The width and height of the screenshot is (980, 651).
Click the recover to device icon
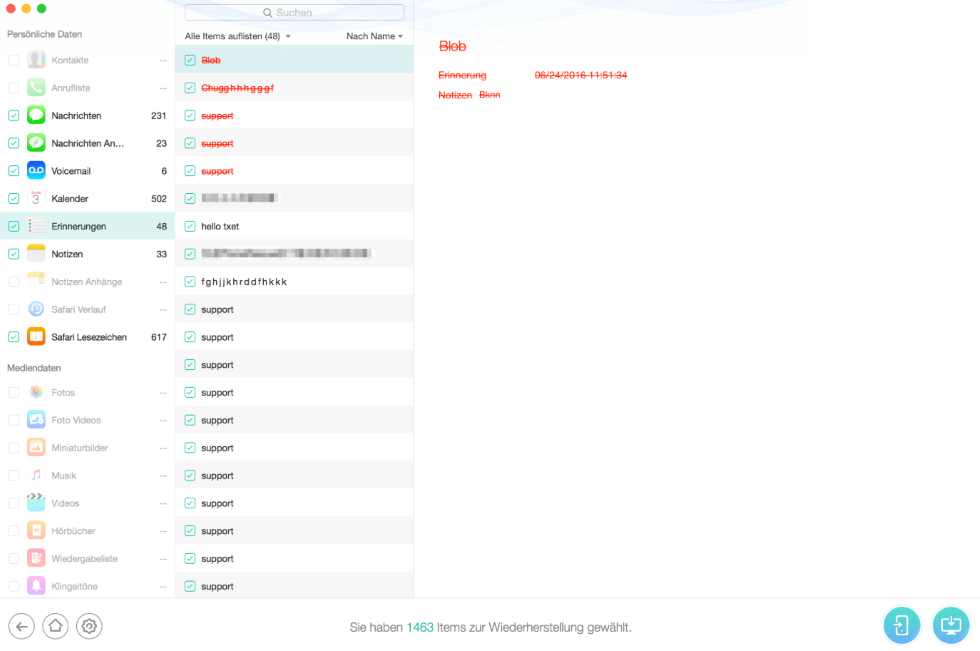pyautogui.click(x=901, y=625)
